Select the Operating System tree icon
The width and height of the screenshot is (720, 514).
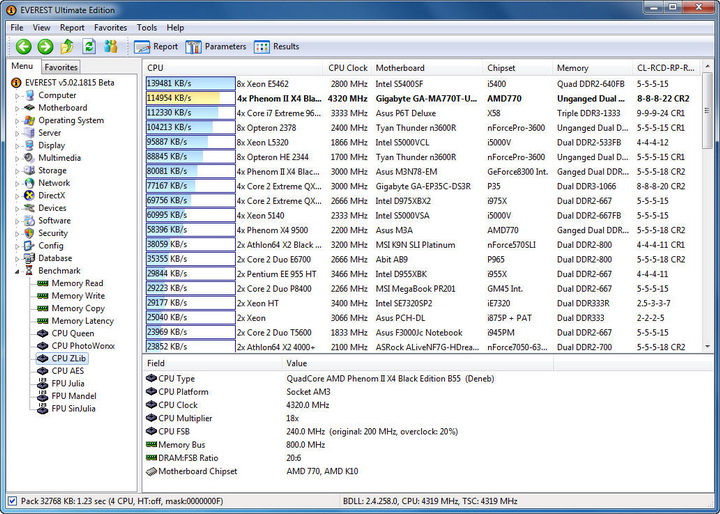[x=30, y=120]
